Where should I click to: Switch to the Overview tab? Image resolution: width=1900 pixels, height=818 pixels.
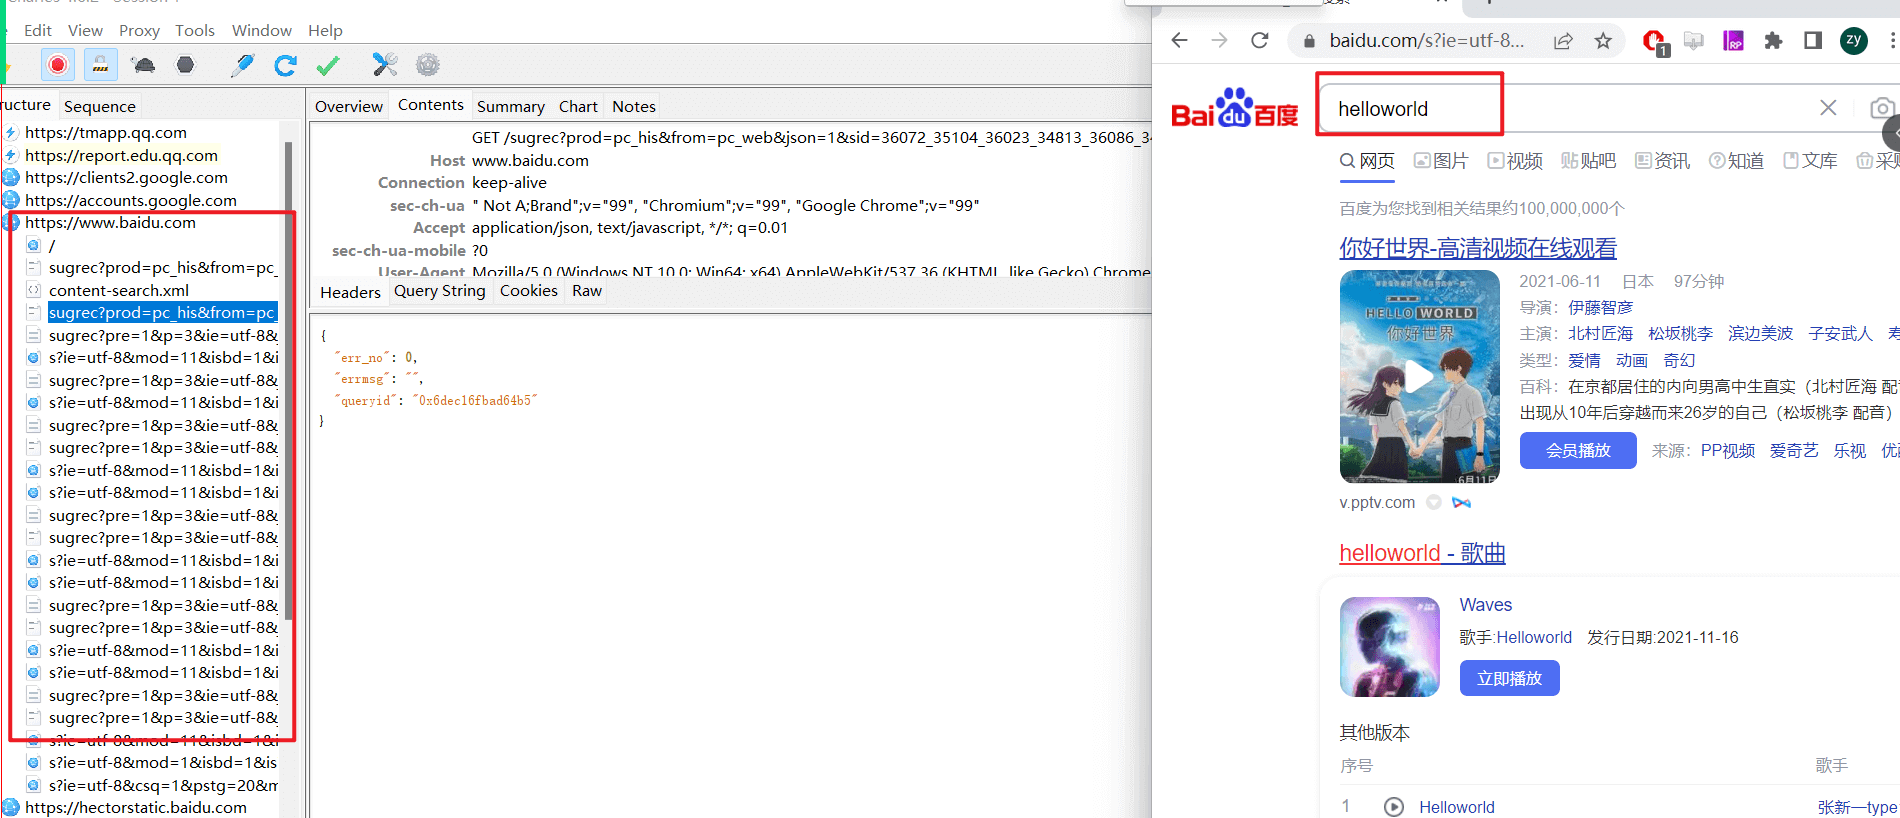pos(348,106)
